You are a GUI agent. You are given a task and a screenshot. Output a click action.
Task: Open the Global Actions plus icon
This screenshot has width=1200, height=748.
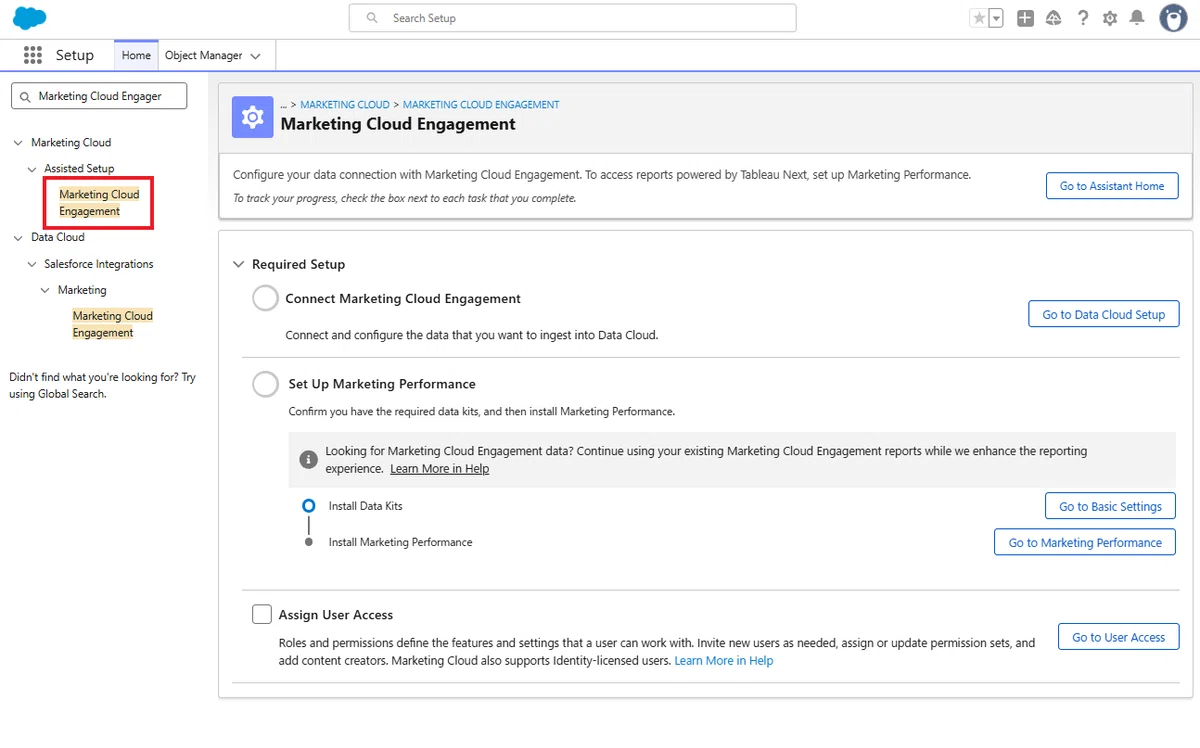coord(1025,18)
